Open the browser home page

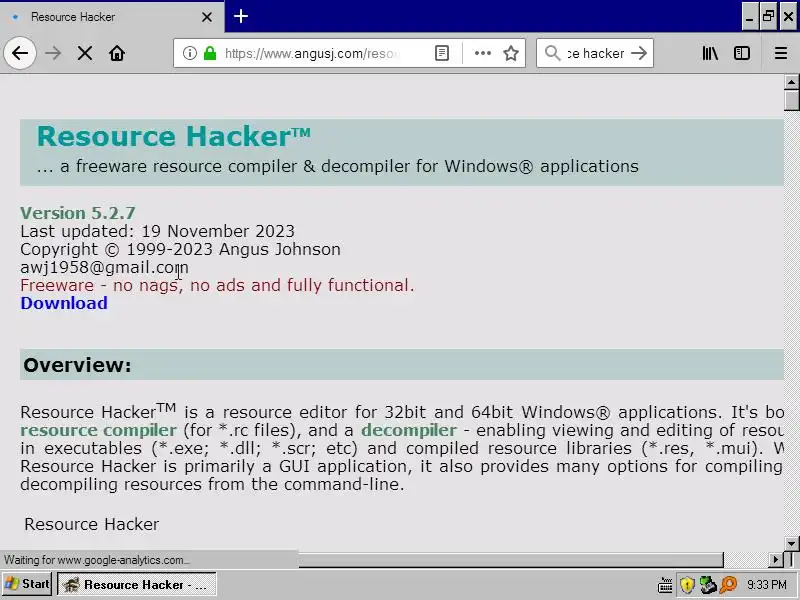117,53
